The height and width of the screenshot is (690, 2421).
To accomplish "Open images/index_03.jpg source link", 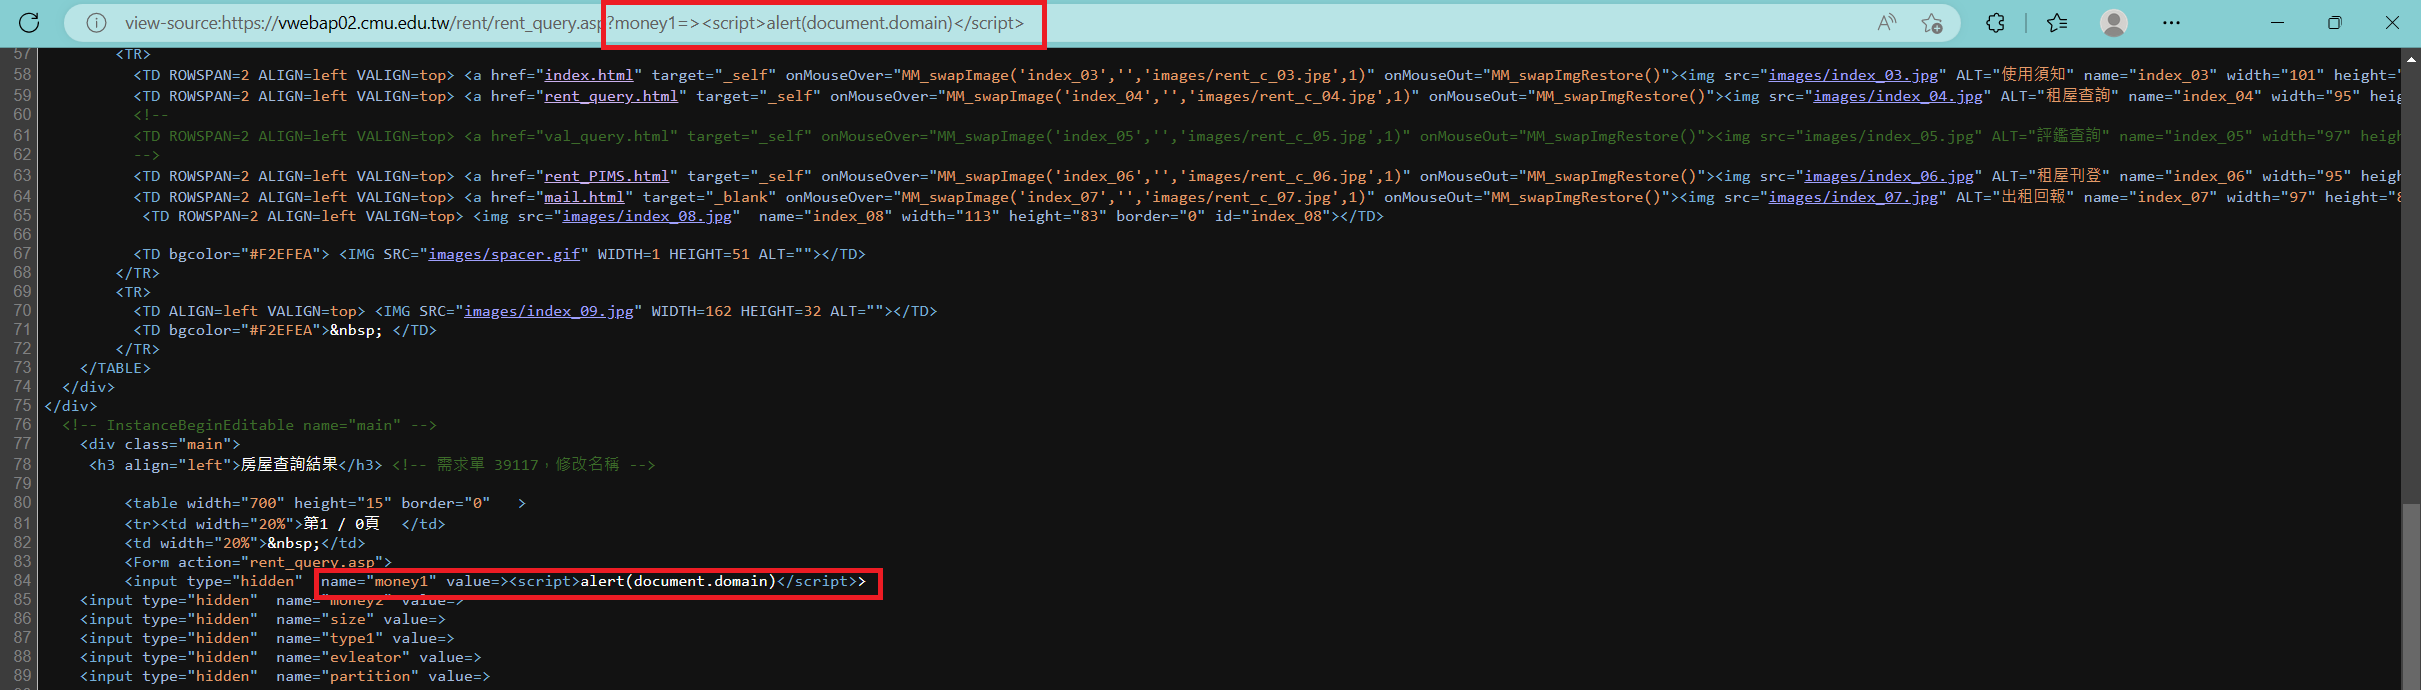I will 1853,75.
